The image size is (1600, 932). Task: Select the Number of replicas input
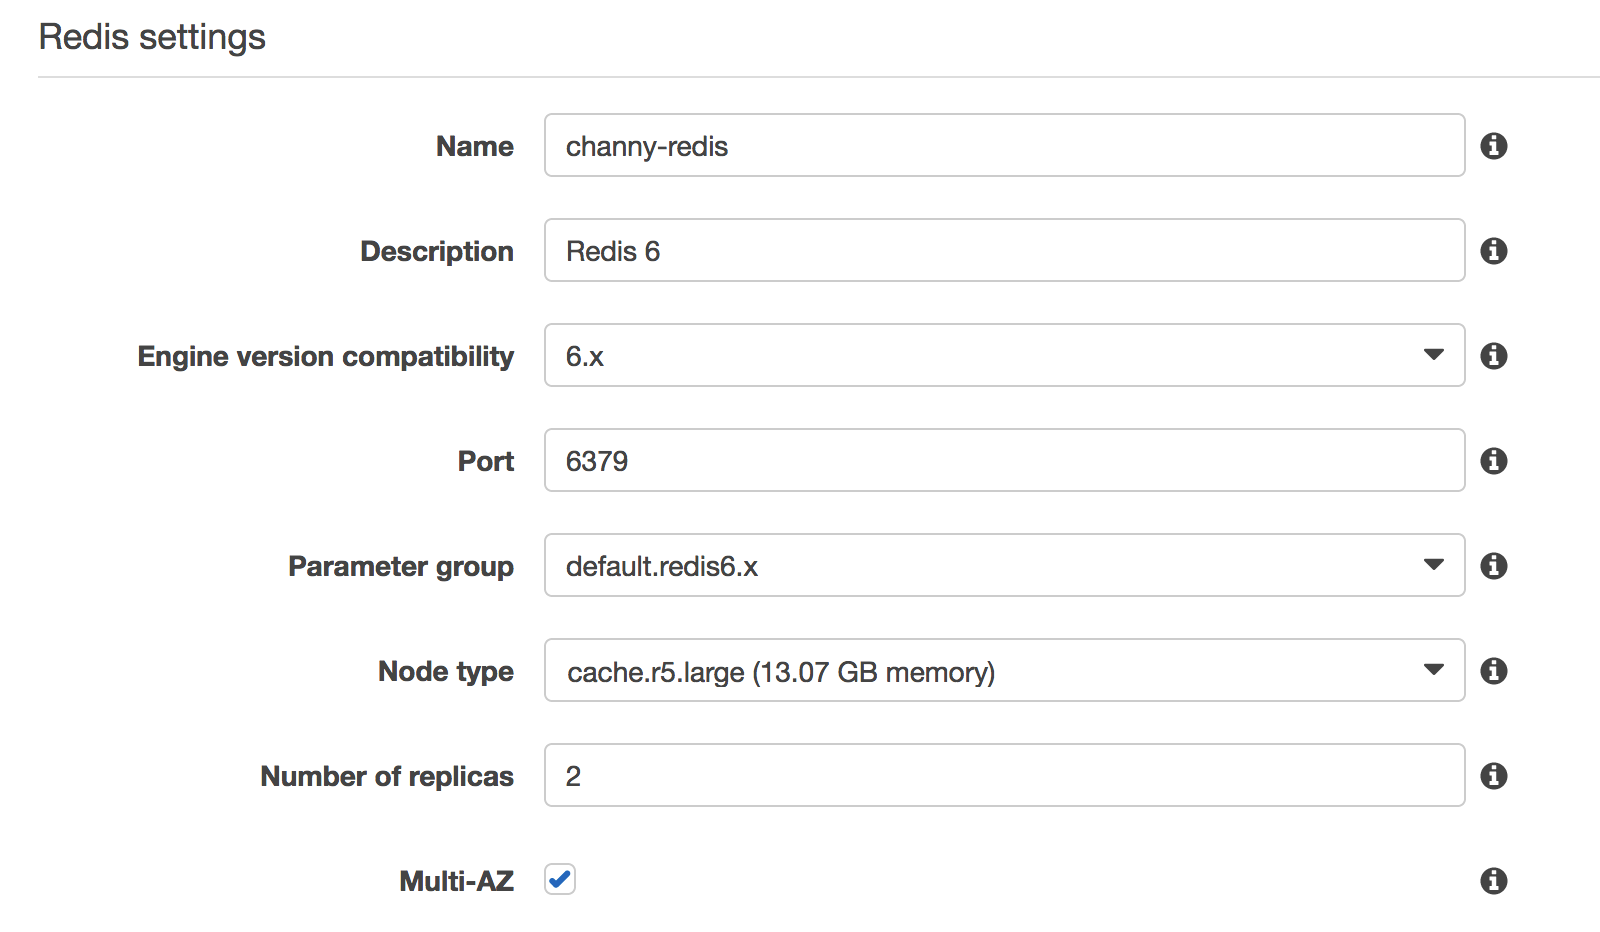coord(1005,775)
